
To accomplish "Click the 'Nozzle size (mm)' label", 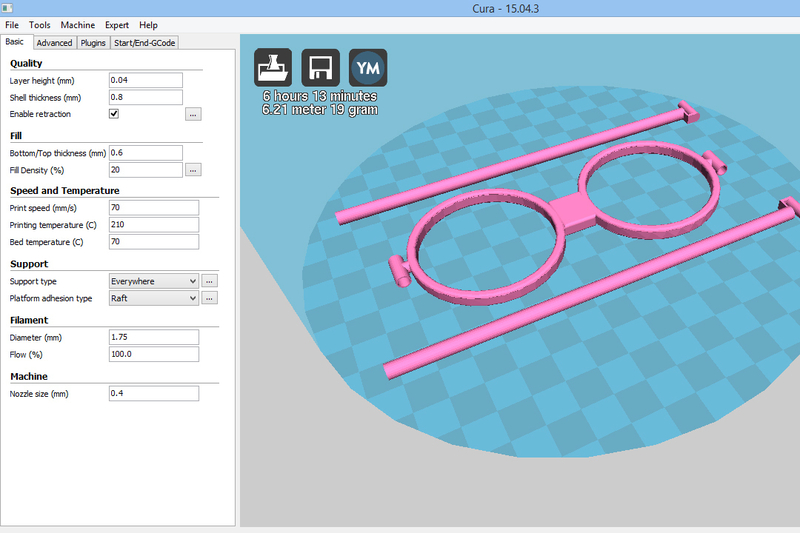I will [39, 394].
